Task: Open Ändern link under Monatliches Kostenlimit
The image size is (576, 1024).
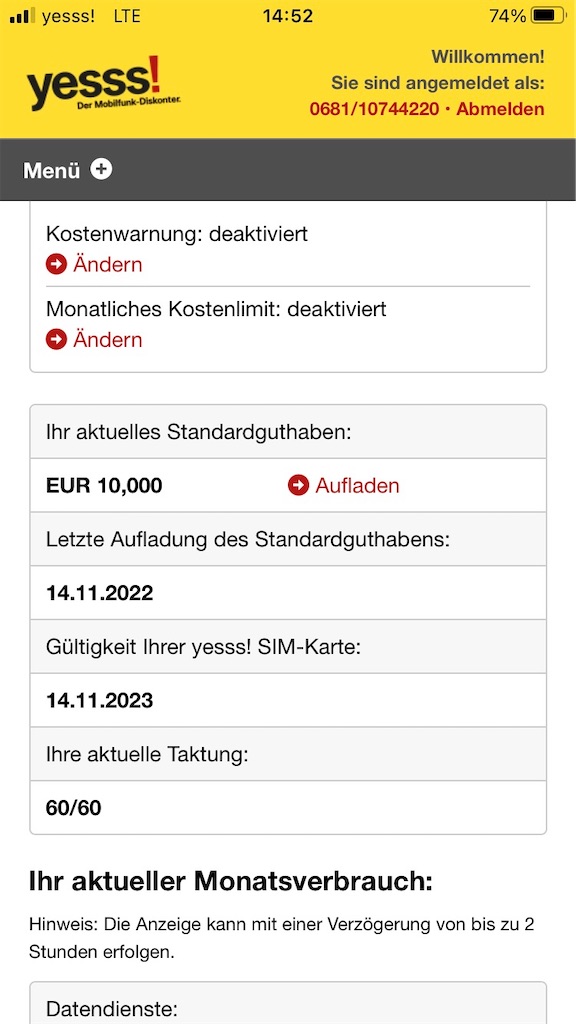Action: (x=108, y=340)
